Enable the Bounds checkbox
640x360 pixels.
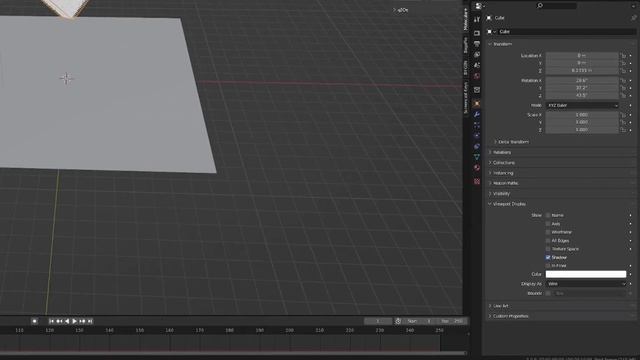click(548, 293)
